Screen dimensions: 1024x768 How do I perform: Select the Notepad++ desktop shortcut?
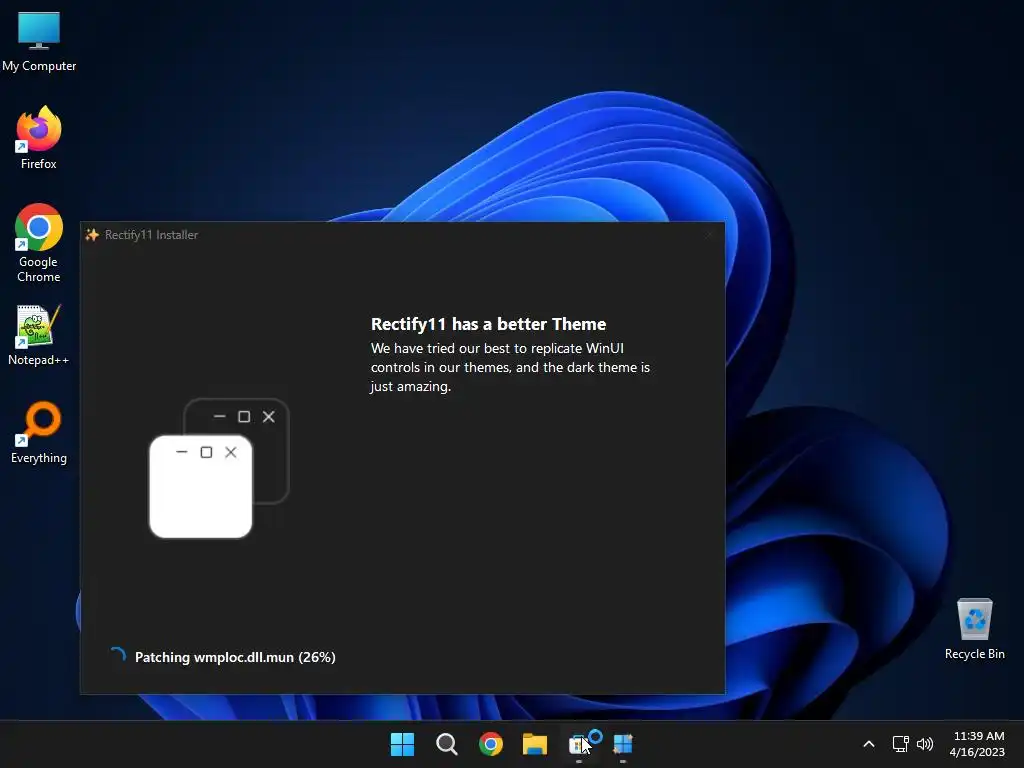tap(39, 336)
